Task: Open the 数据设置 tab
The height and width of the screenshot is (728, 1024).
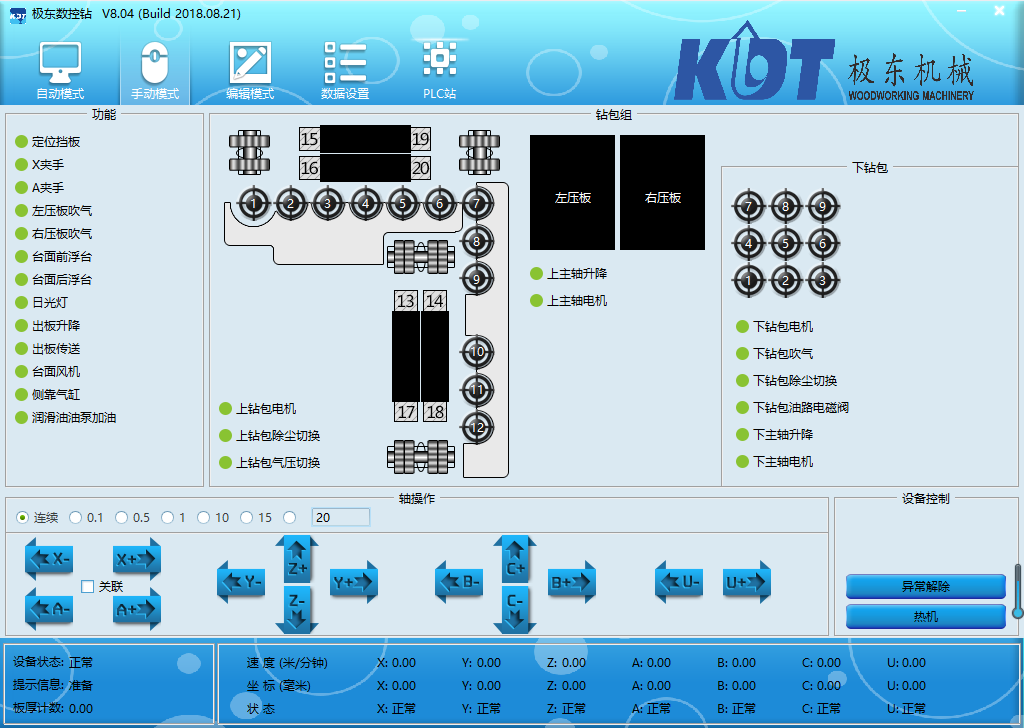Action: 345,71
